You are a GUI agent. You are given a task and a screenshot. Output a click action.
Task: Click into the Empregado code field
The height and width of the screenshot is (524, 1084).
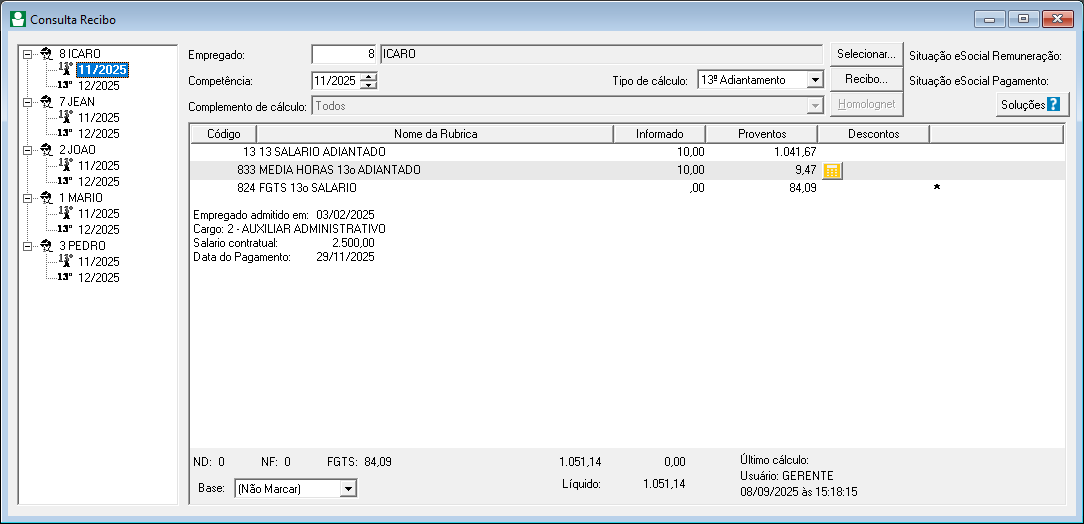coord(344,54)
